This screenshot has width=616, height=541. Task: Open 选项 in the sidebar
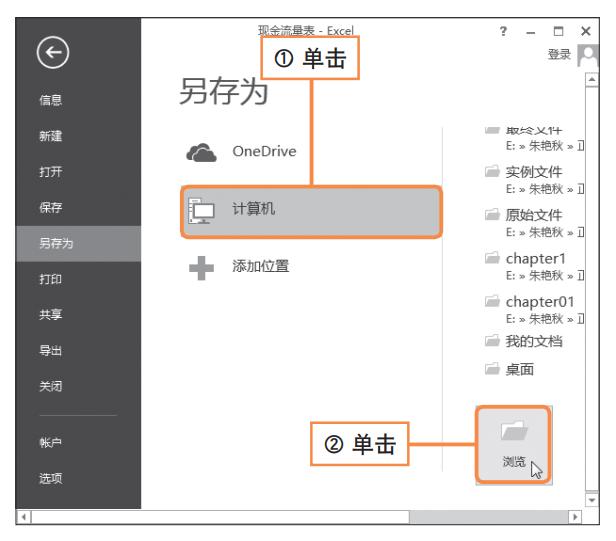tap(51, 478)
